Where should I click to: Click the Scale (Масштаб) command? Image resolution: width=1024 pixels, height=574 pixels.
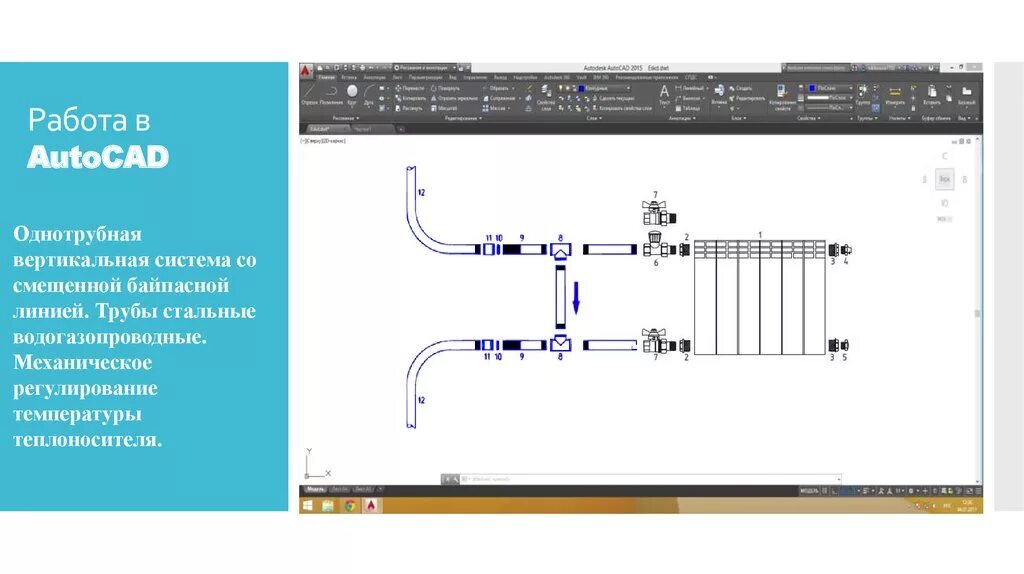(x=444, y=108)
